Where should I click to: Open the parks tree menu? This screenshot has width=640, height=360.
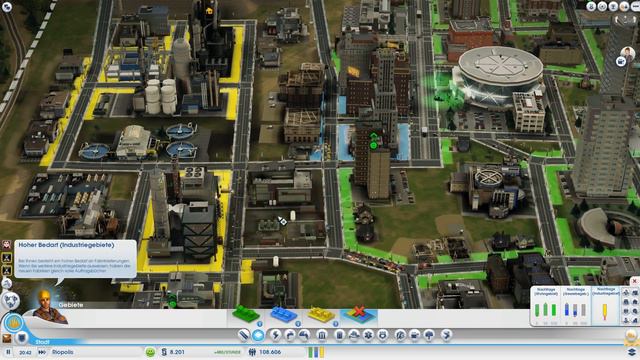point(429,335)
